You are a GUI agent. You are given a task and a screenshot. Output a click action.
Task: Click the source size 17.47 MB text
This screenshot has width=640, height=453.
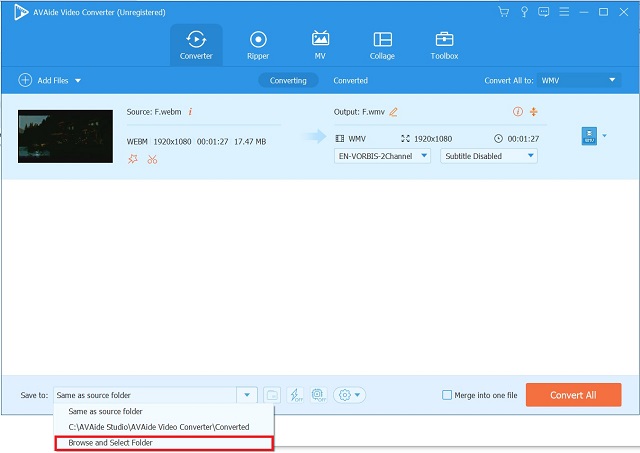coord(250,142)
